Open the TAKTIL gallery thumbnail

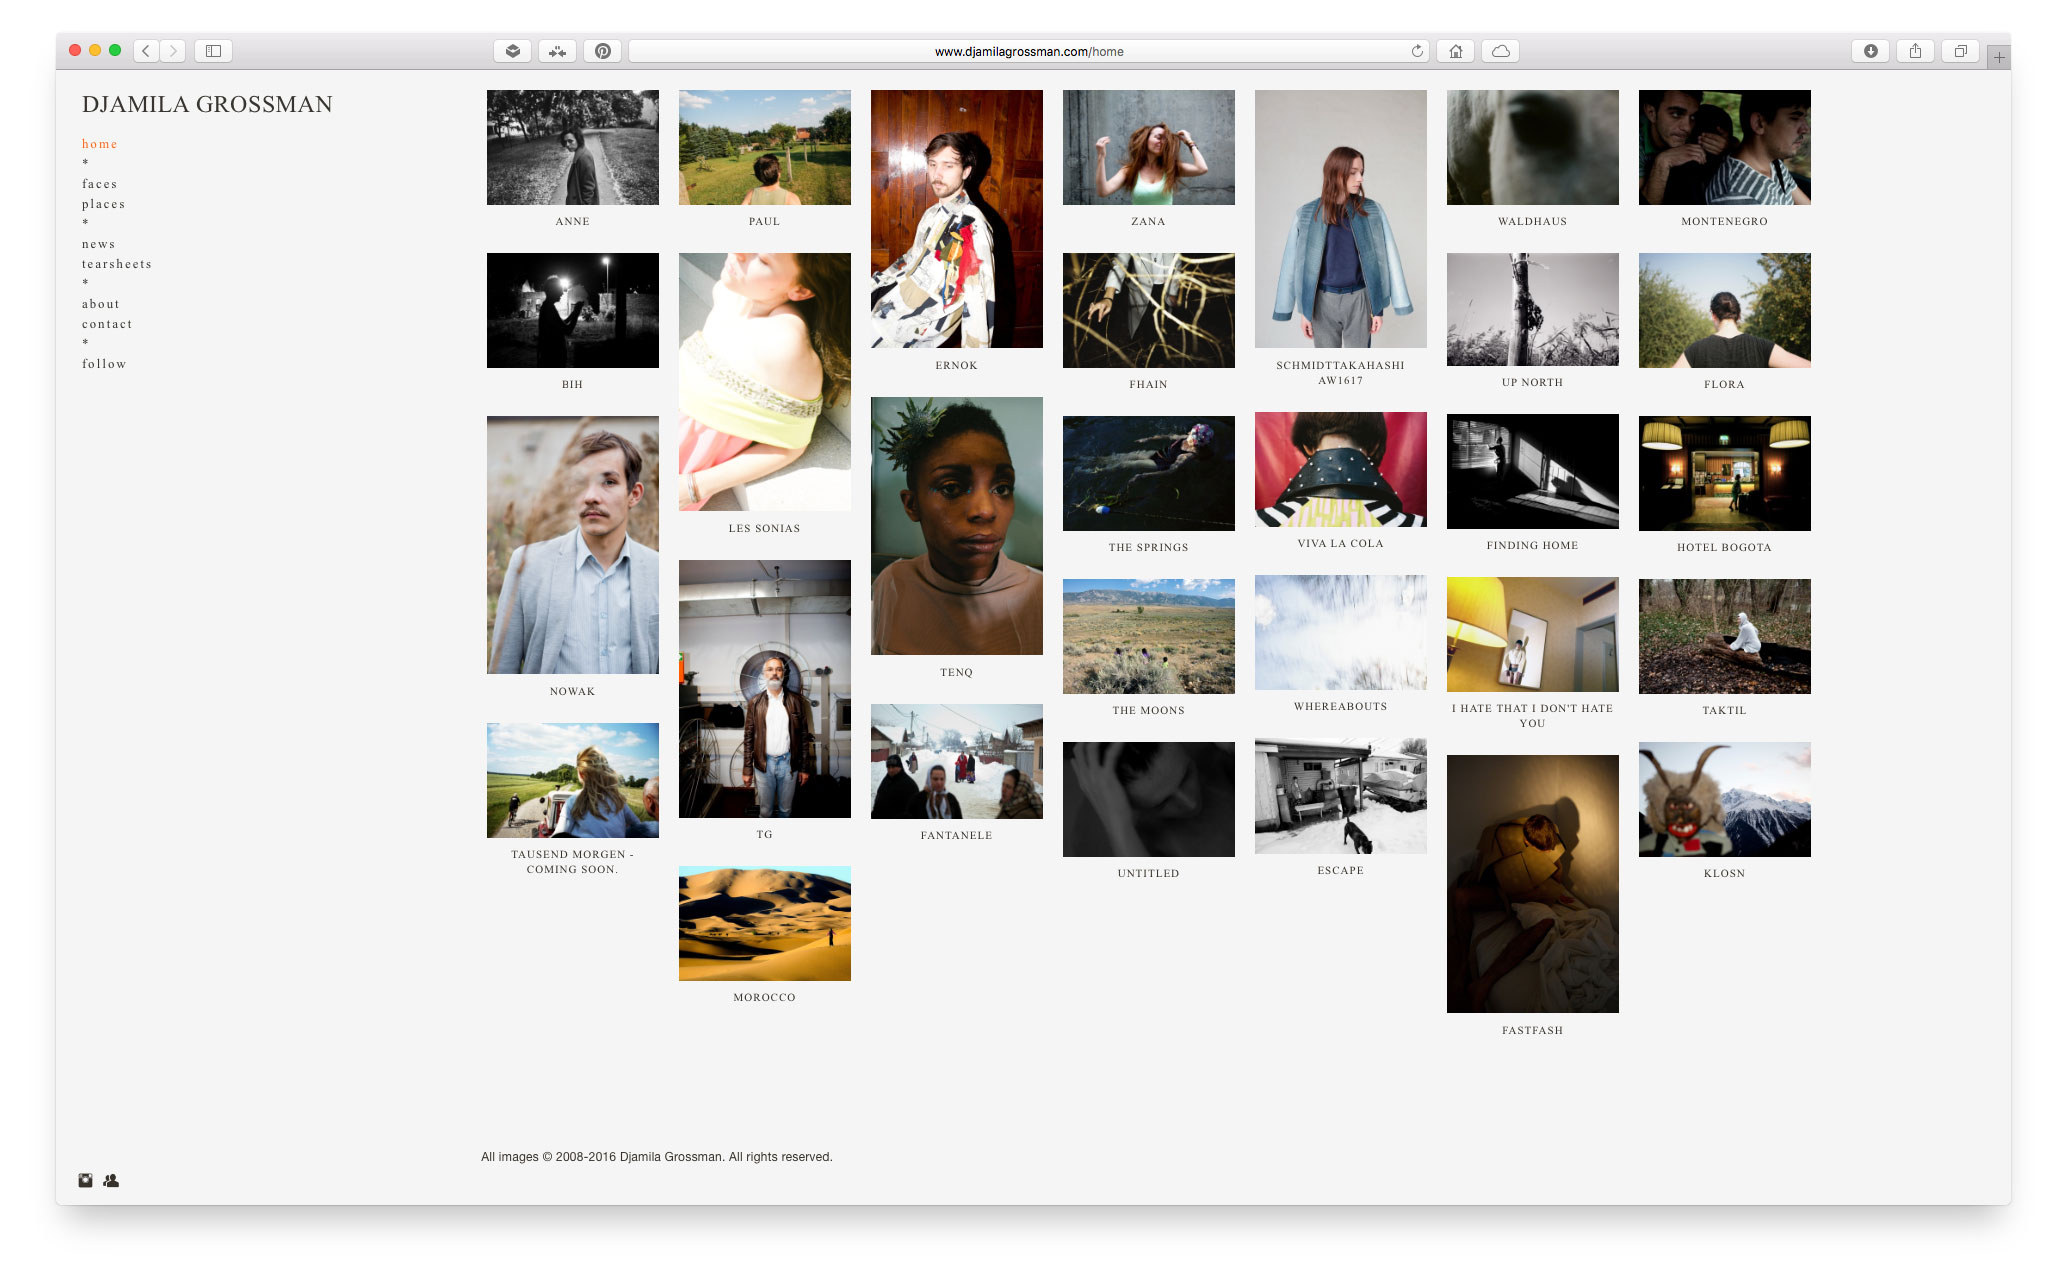click(x=1725, y=636)
